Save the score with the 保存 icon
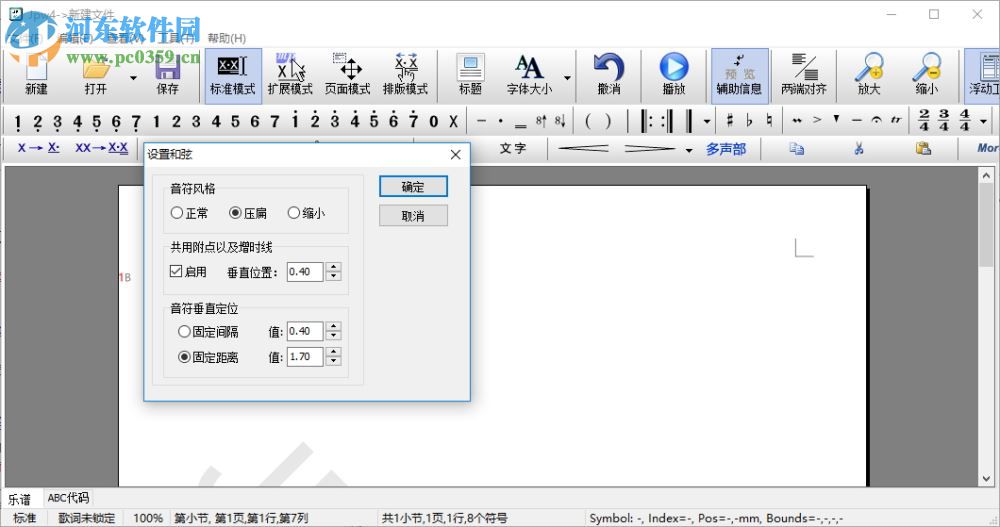 coord(168,75)
